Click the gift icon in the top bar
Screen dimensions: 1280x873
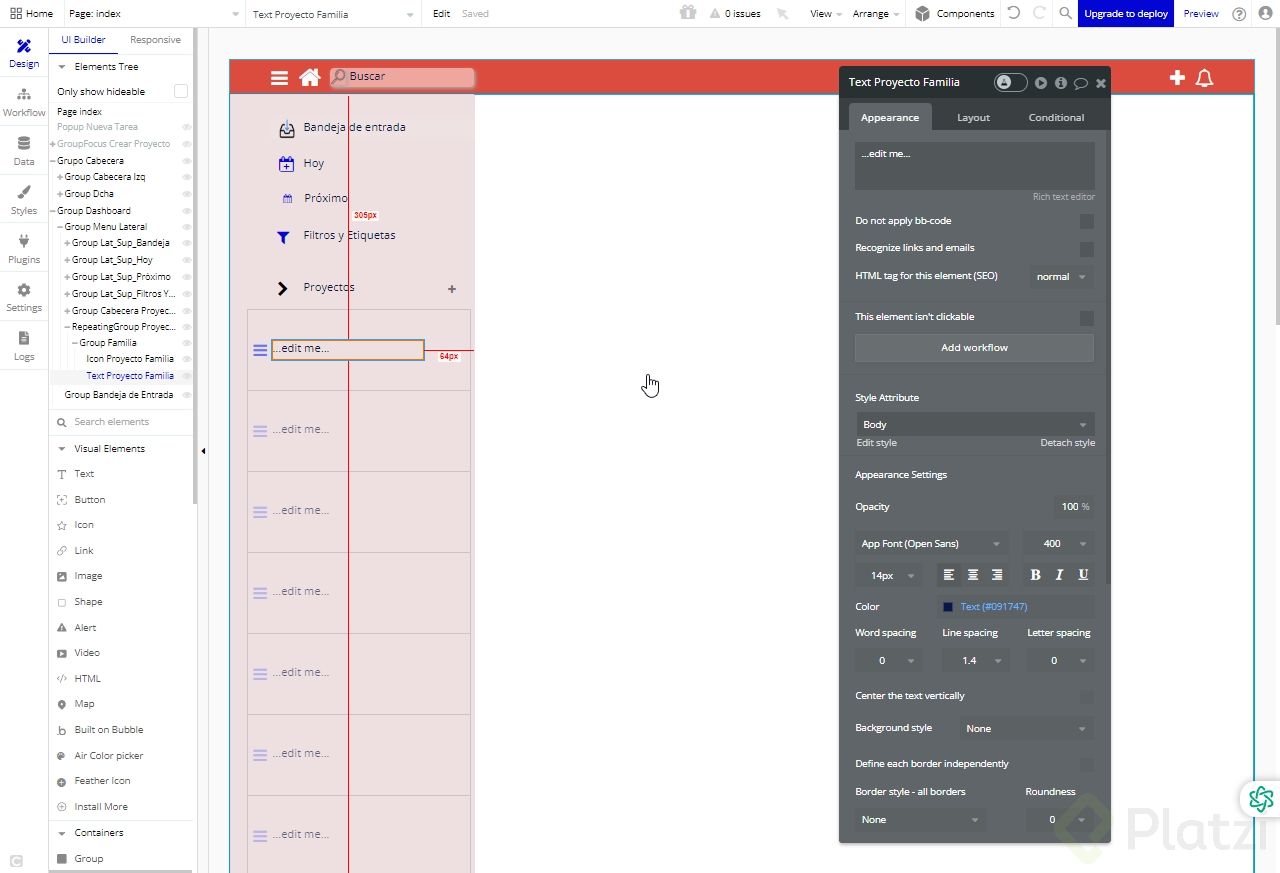pyautogui.click(x=687, y=13)
